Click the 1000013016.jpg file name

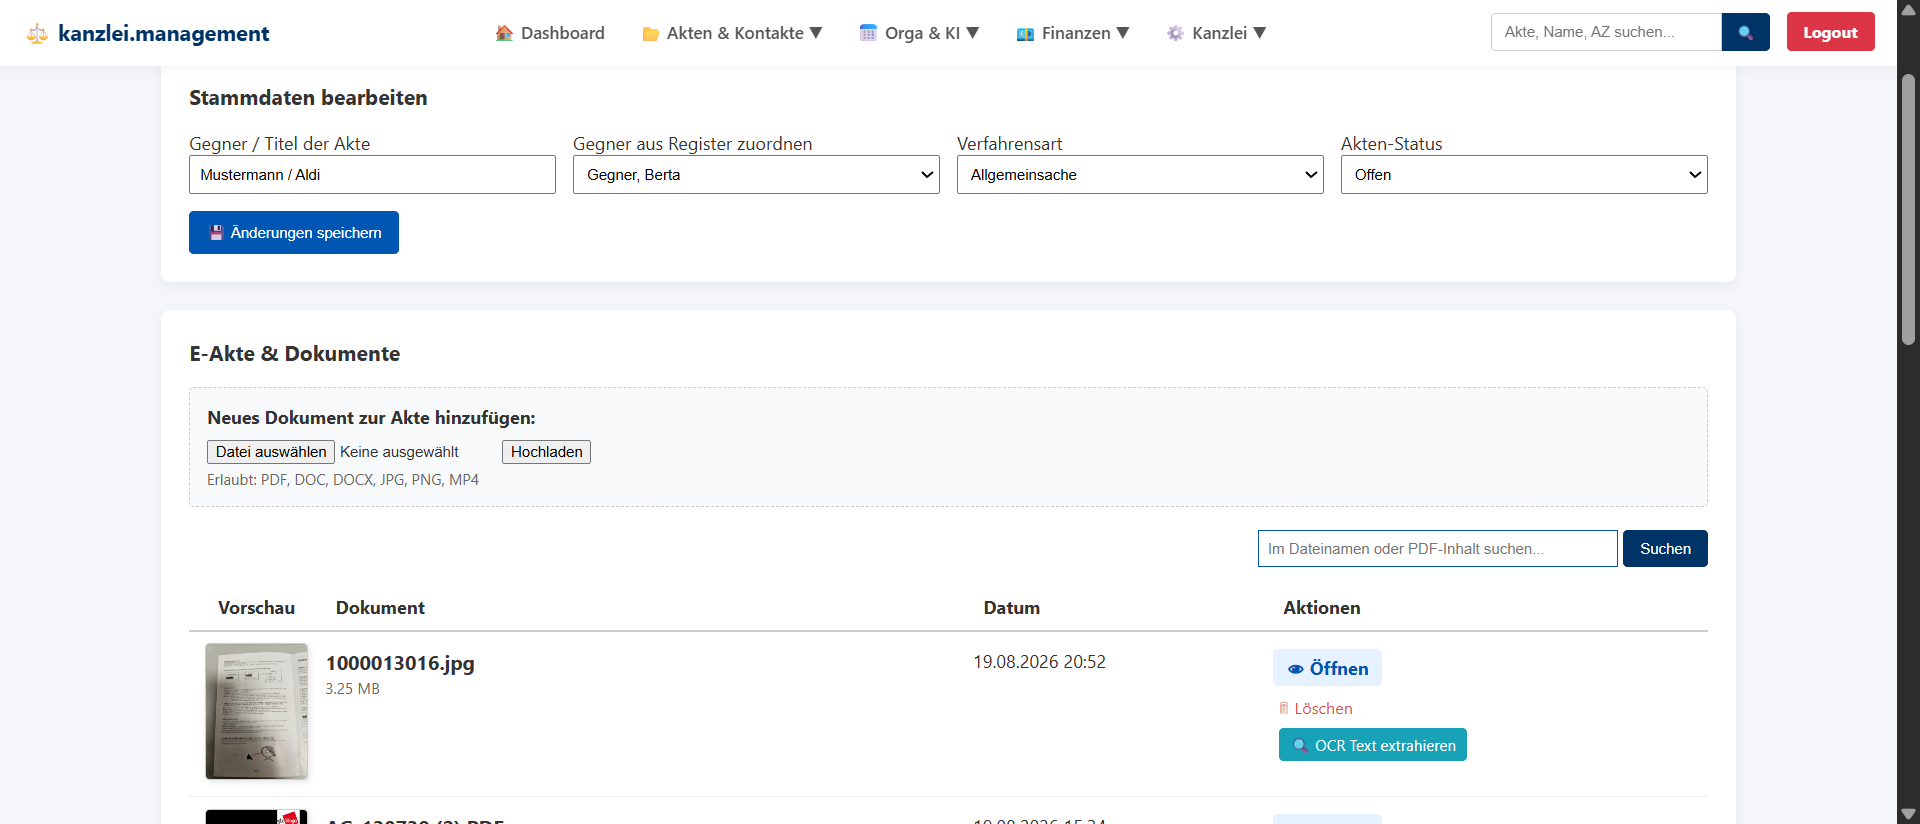400,663
